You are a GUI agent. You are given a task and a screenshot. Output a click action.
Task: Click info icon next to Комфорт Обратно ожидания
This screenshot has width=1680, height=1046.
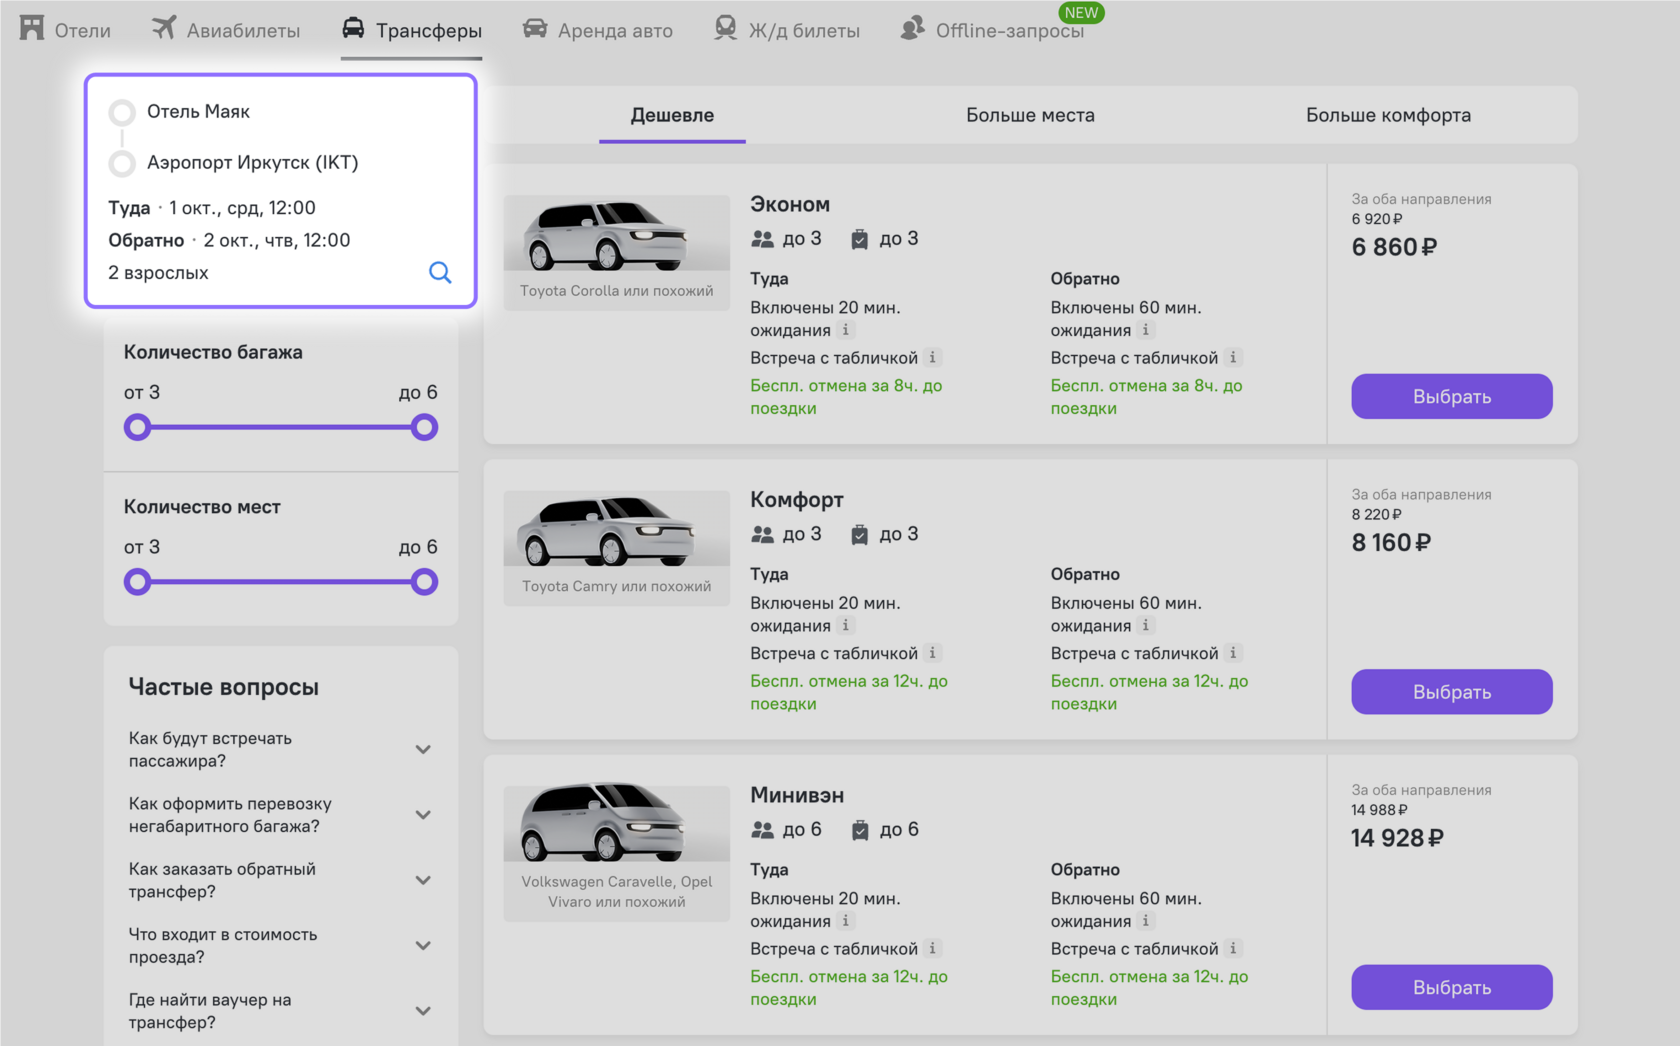click(1146, 625)
